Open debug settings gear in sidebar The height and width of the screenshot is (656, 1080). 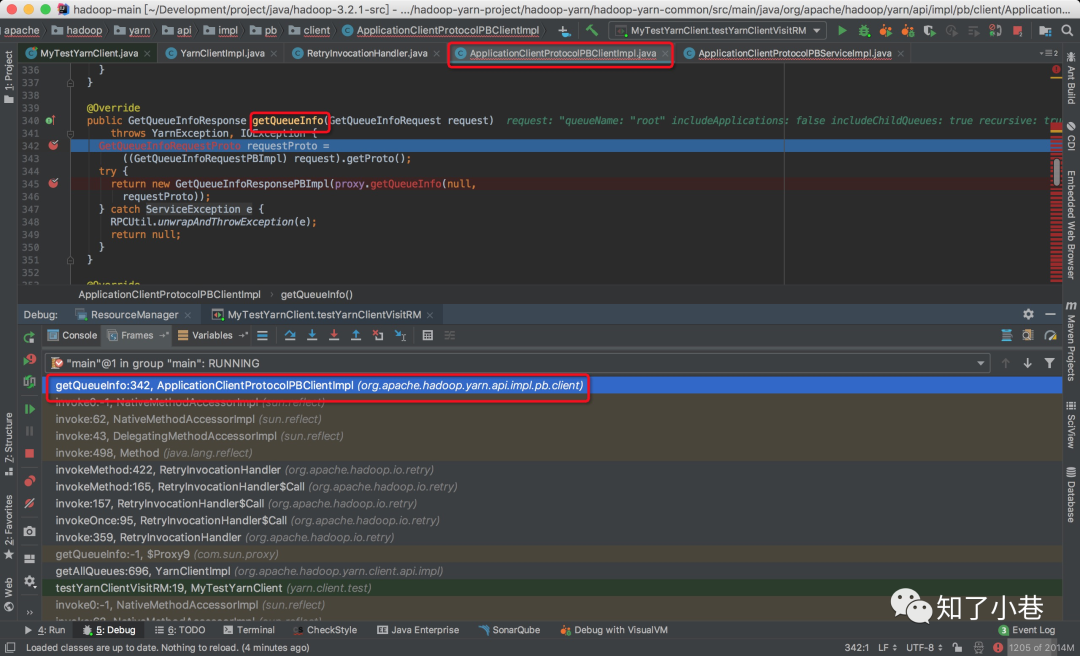point(29,582)
